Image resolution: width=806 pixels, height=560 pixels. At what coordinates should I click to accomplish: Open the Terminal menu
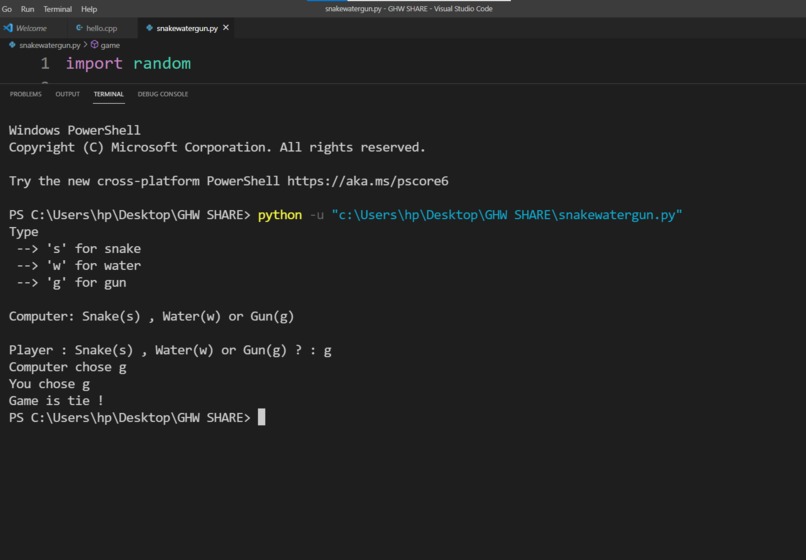click(58, 9)
